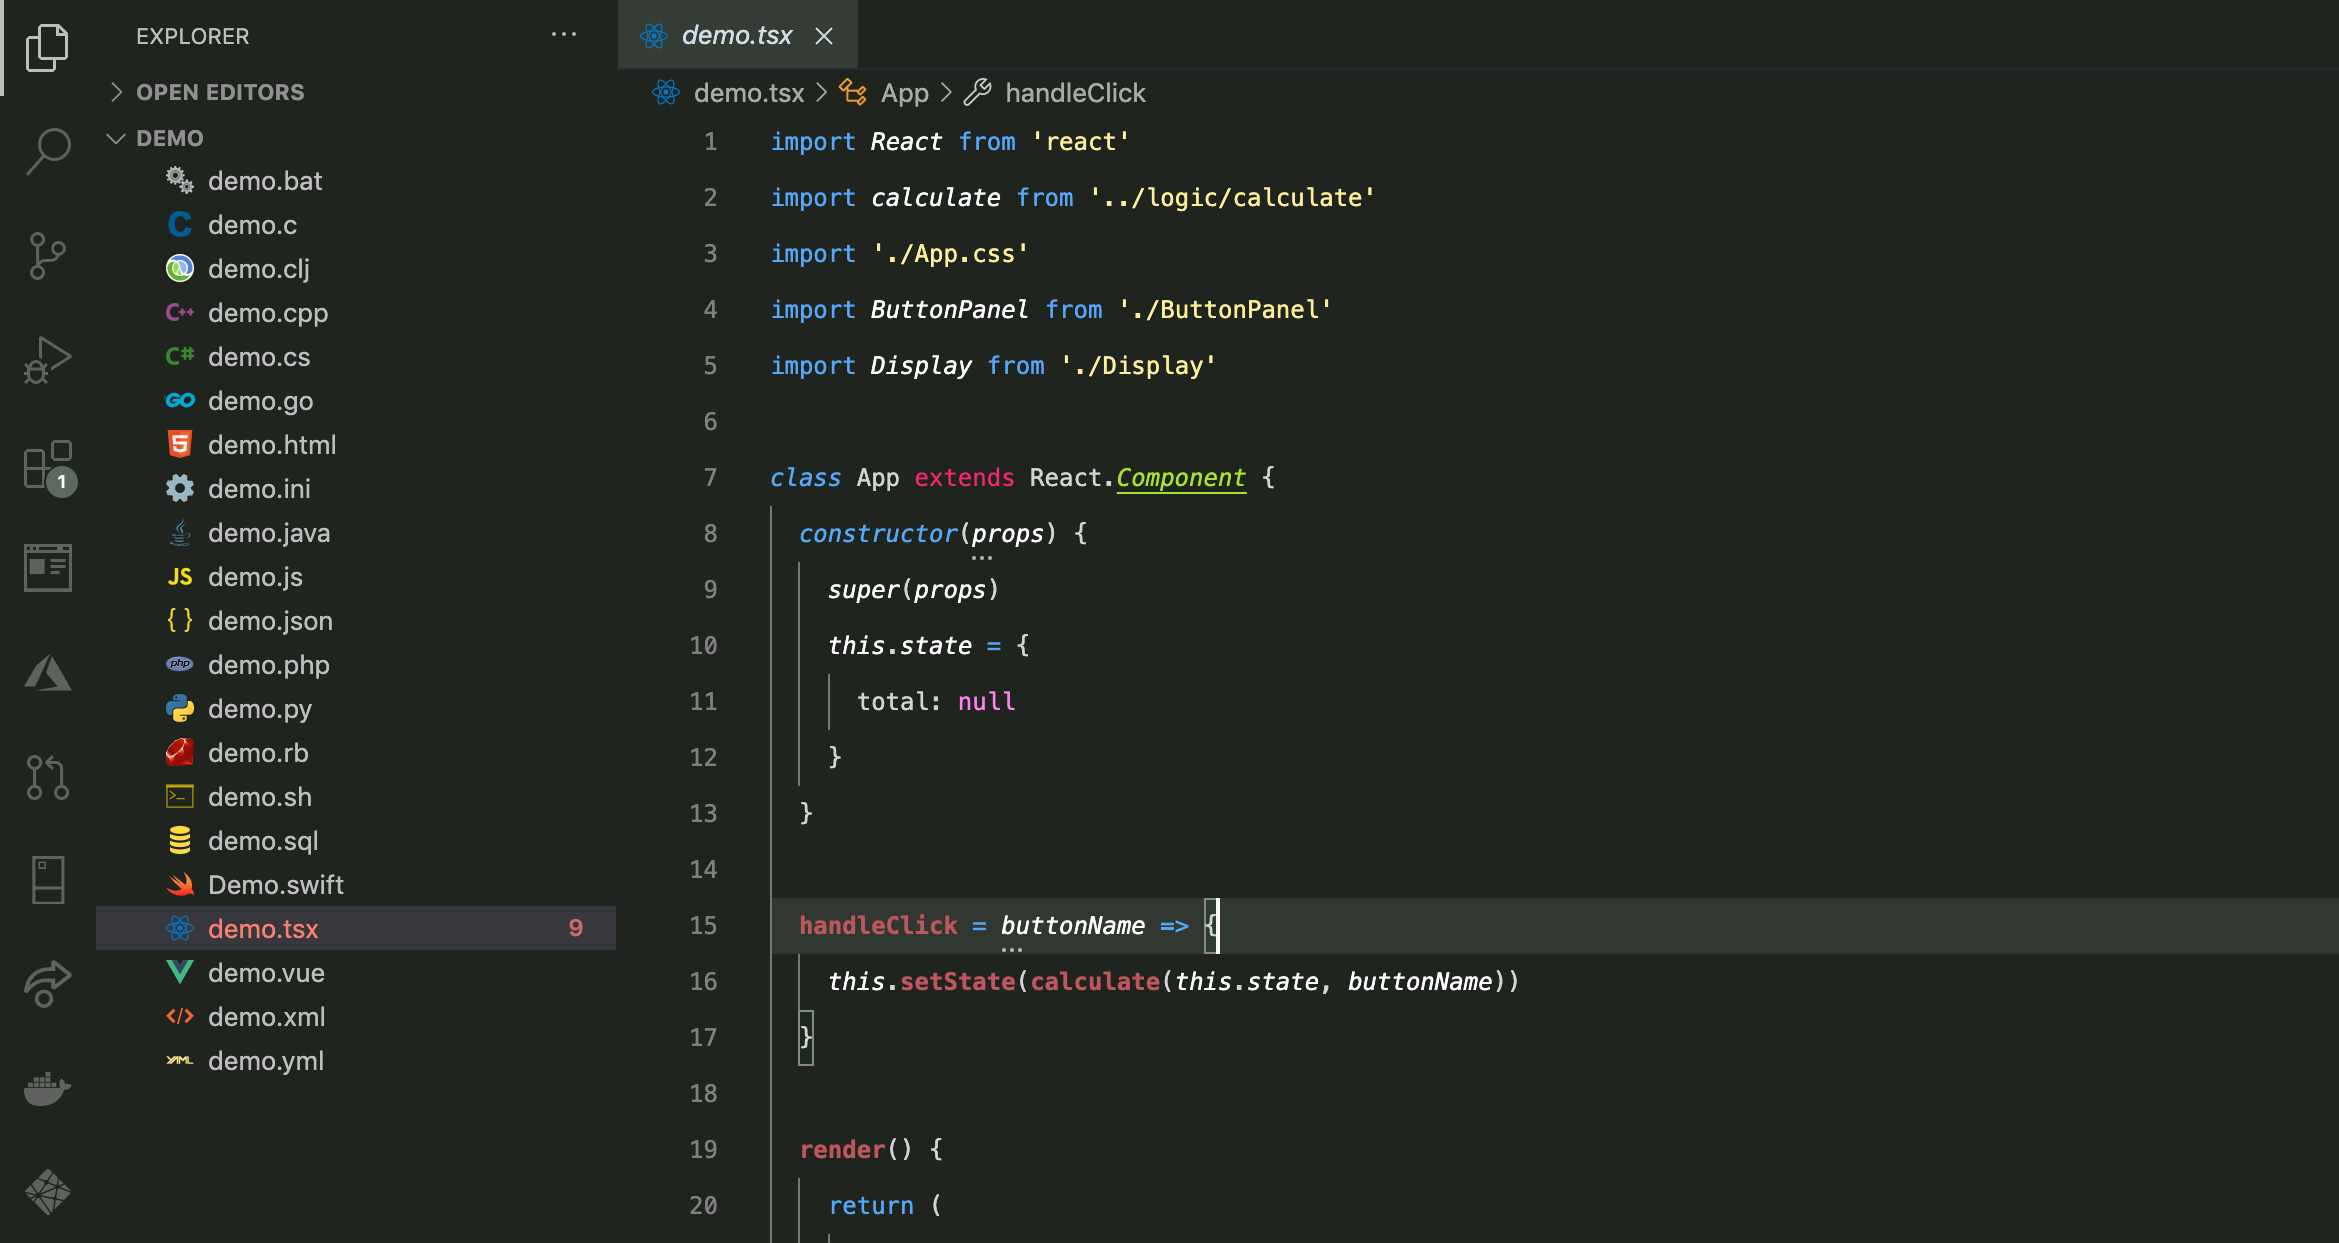Click the EXPLORER panel title
The width and height of the screenshot is (2339, 1243).
193,36
